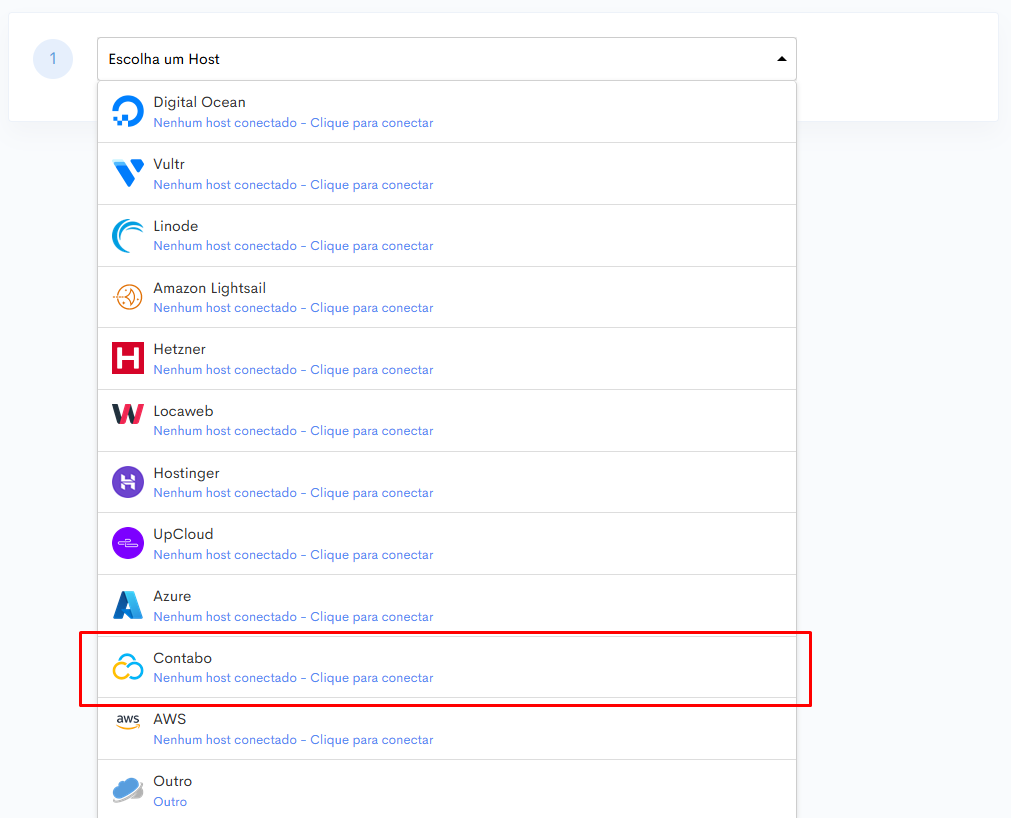Click the Azure logo icon
Viewport: 1011px width, 818px height.
(x=128, y=605)
